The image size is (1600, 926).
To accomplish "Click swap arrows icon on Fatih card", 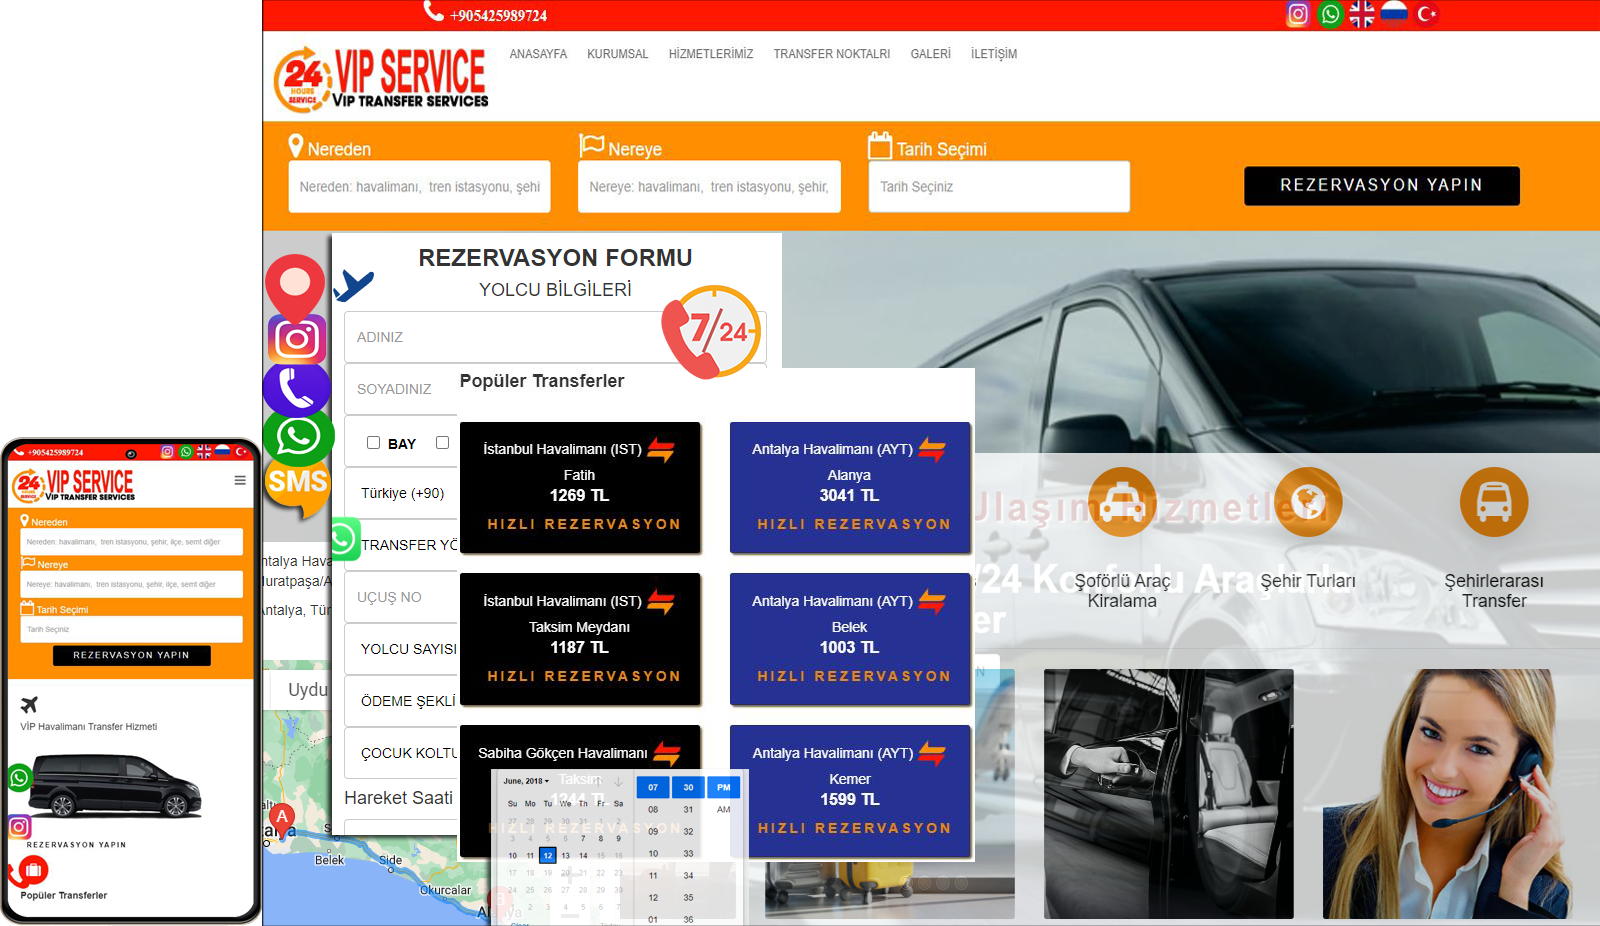I will pos(661,450).
